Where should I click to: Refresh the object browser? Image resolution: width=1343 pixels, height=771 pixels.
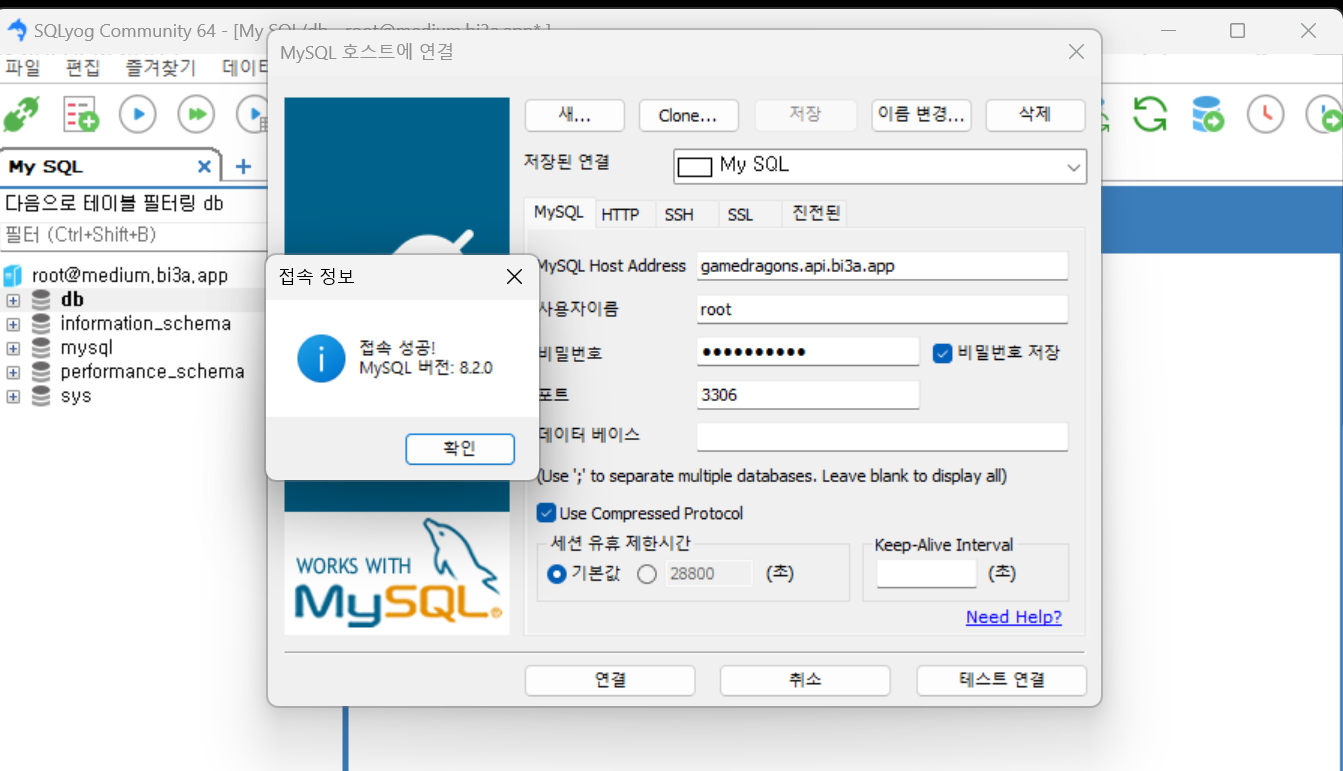coord(1149,113)
